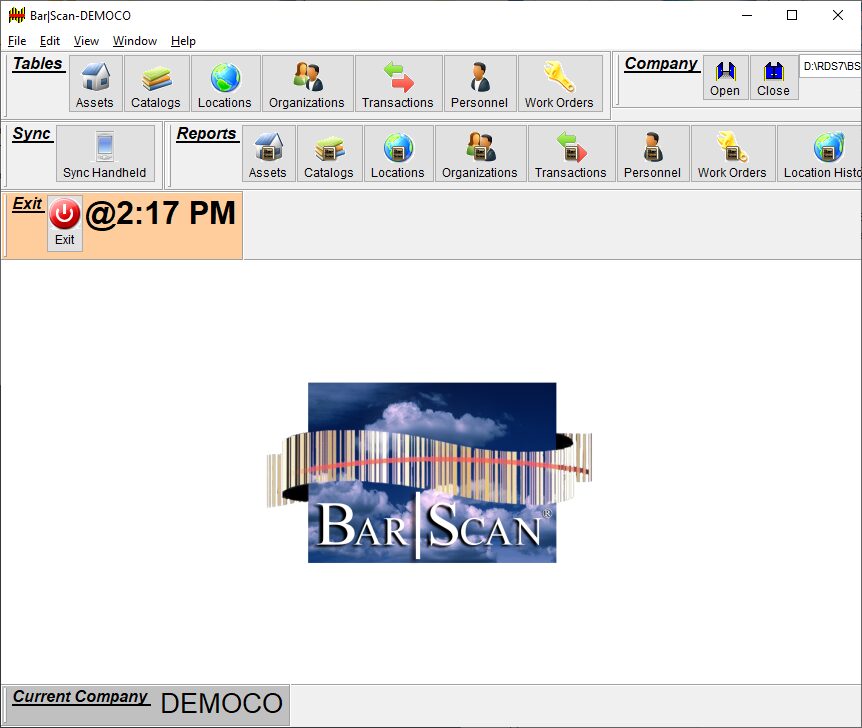
Task: Run the Organizations report
Action: 480,153
